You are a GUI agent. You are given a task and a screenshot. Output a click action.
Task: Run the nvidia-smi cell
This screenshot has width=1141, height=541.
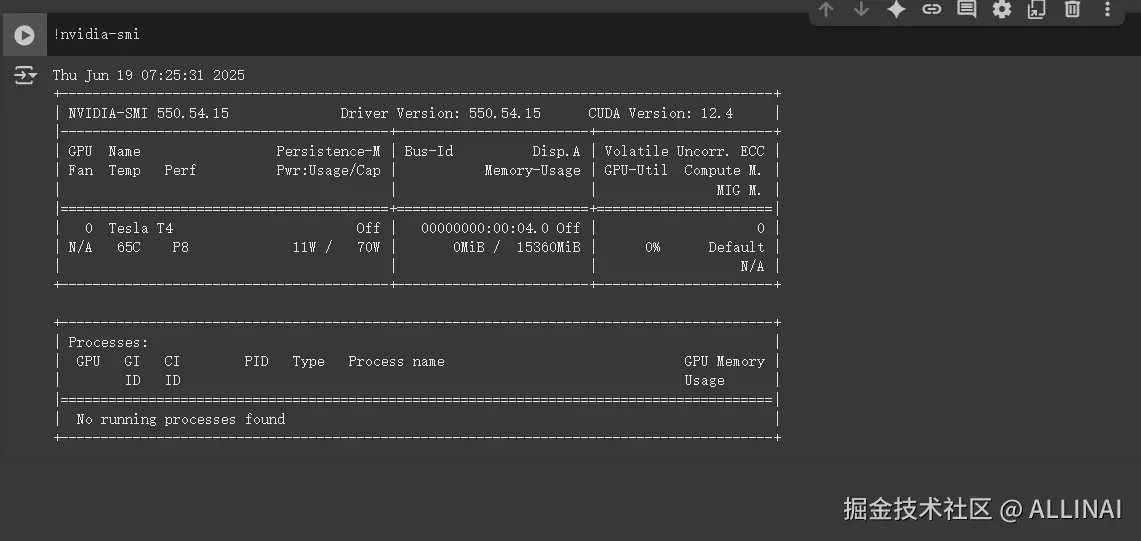coord(24,35)
